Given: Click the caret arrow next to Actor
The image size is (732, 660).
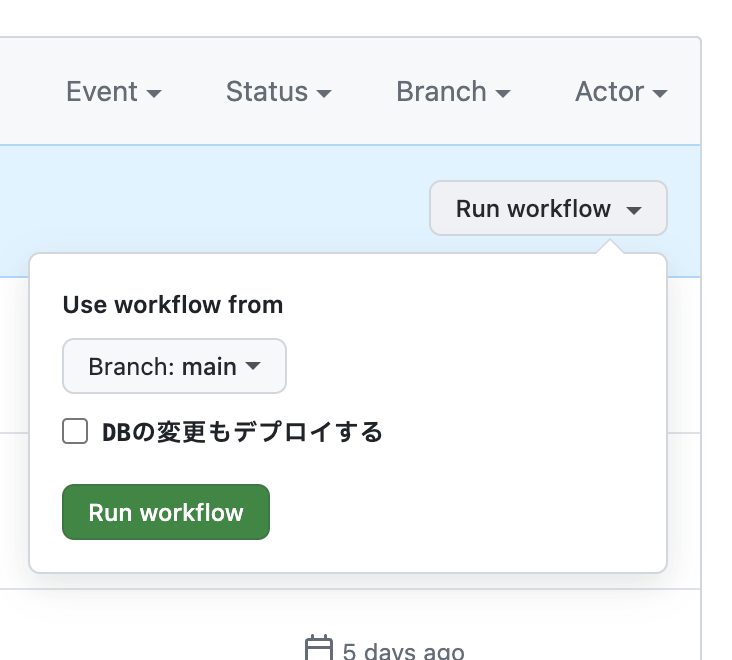Looking at the screenshot, I should [659, 93].
